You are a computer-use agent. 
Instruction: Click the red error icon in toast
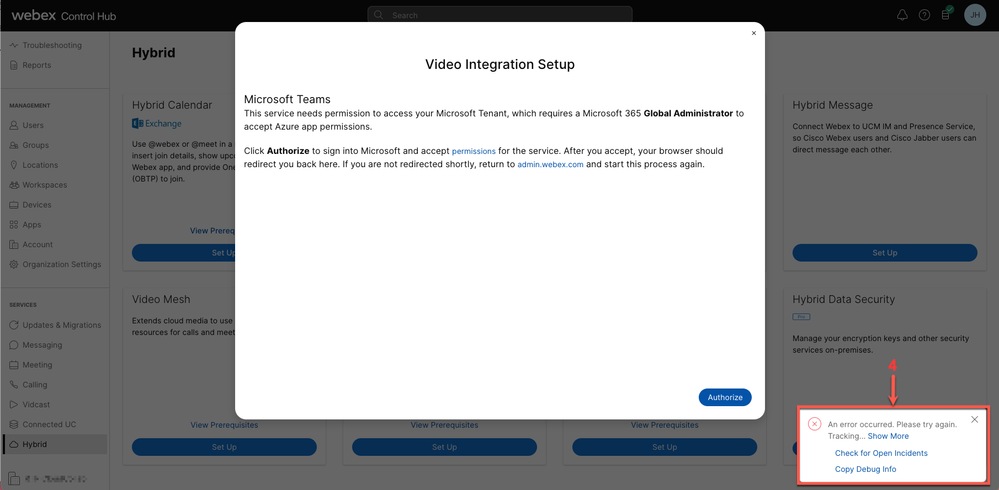[x=814, y=424]
